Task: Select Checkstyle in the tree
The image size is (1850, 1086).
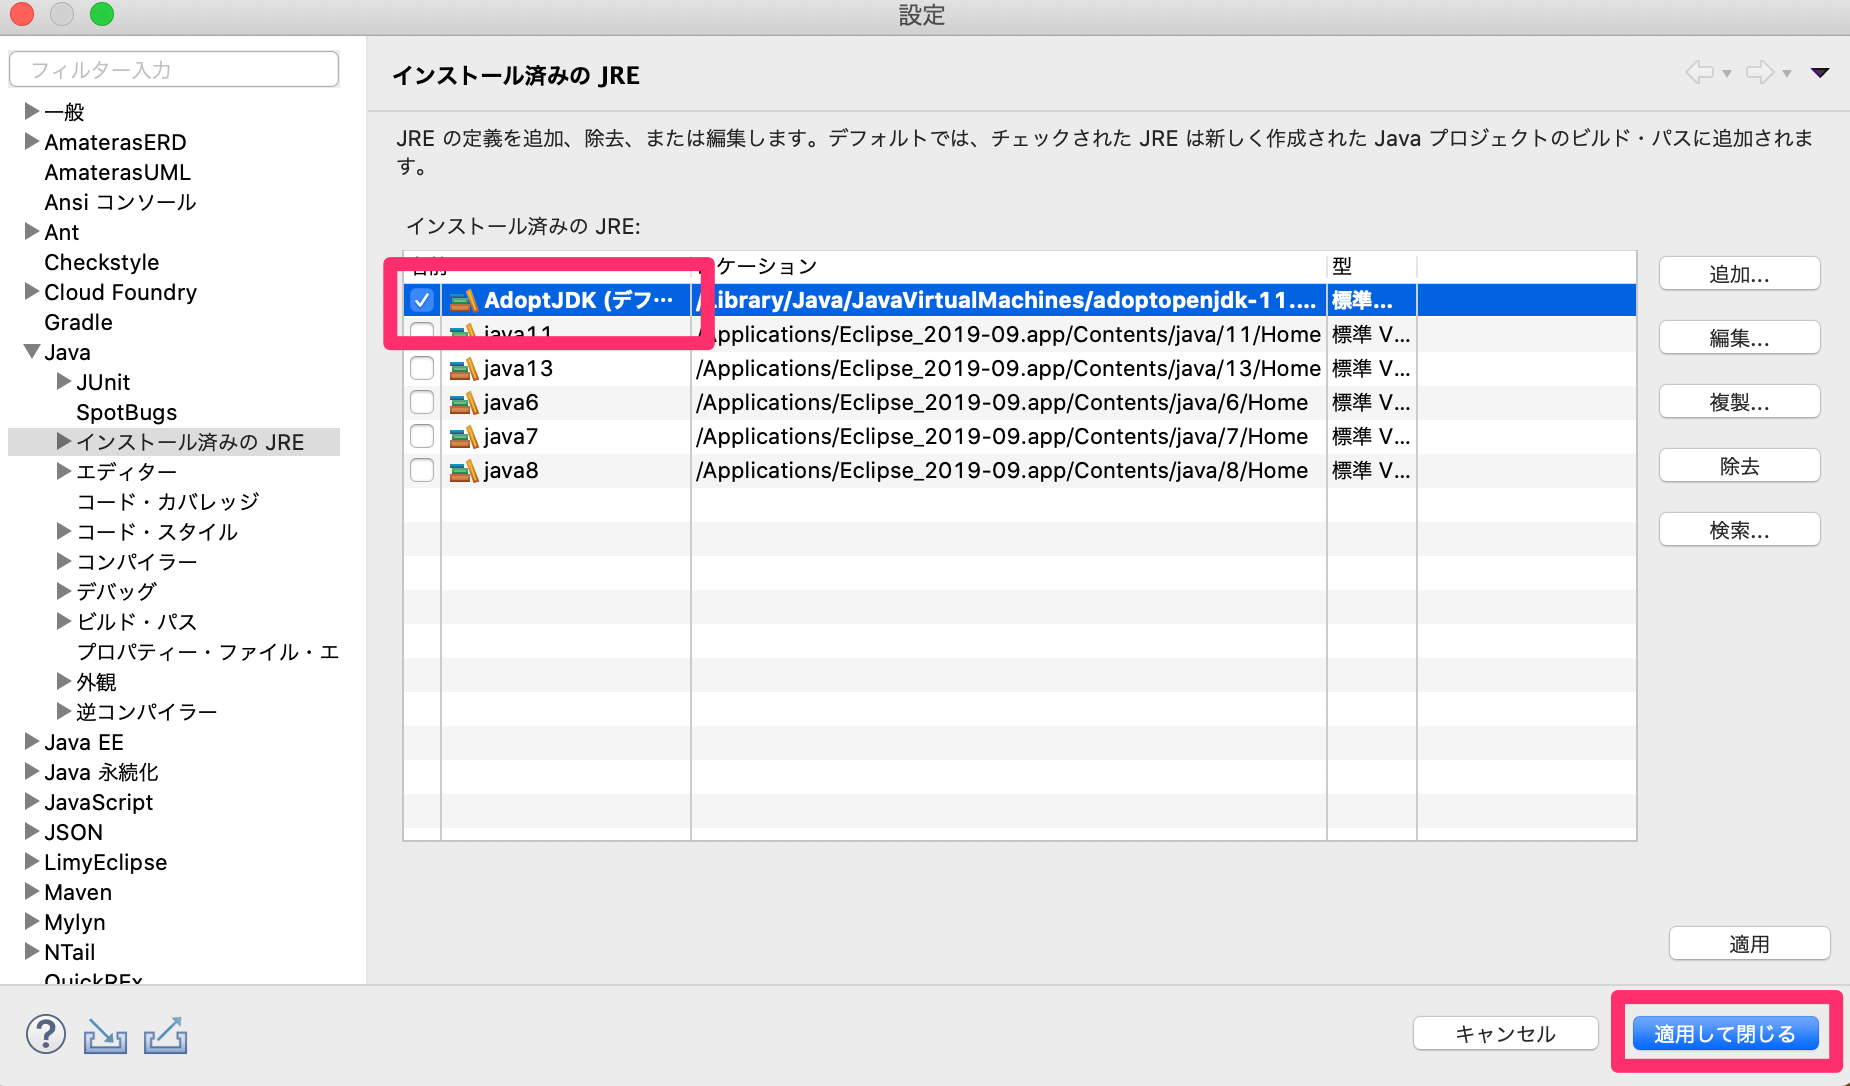Action: (x=102, y=262)
